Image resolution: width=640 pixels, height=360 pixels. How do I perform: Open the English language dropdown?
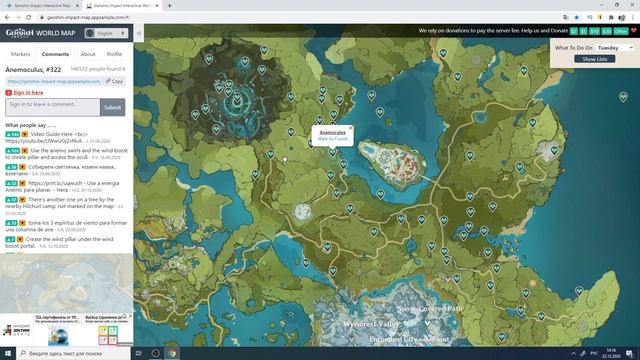click(106, 33)
